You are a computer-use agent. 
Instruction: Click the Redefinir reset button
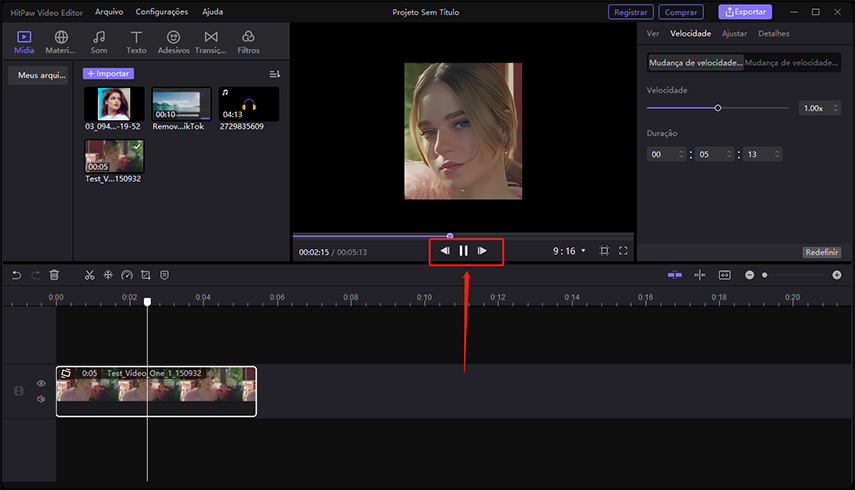click(x=822, y=252)
